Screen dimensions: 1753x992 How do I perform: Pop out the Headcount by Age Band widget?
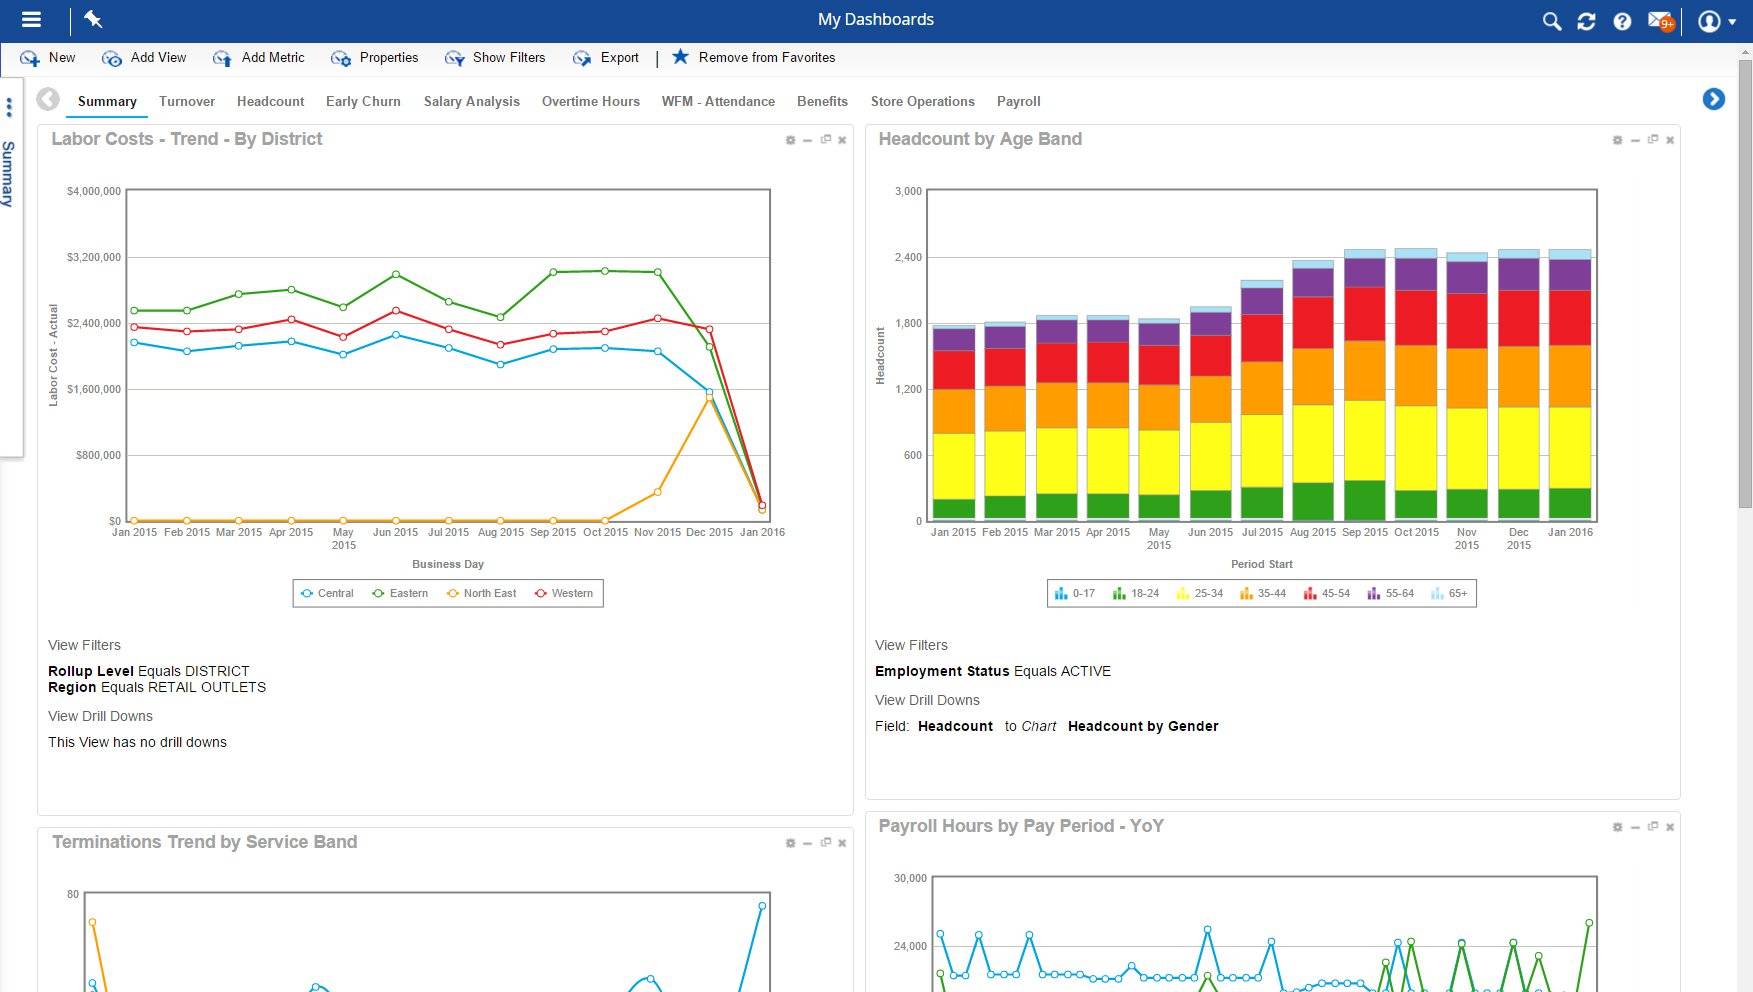(1652, 141)
